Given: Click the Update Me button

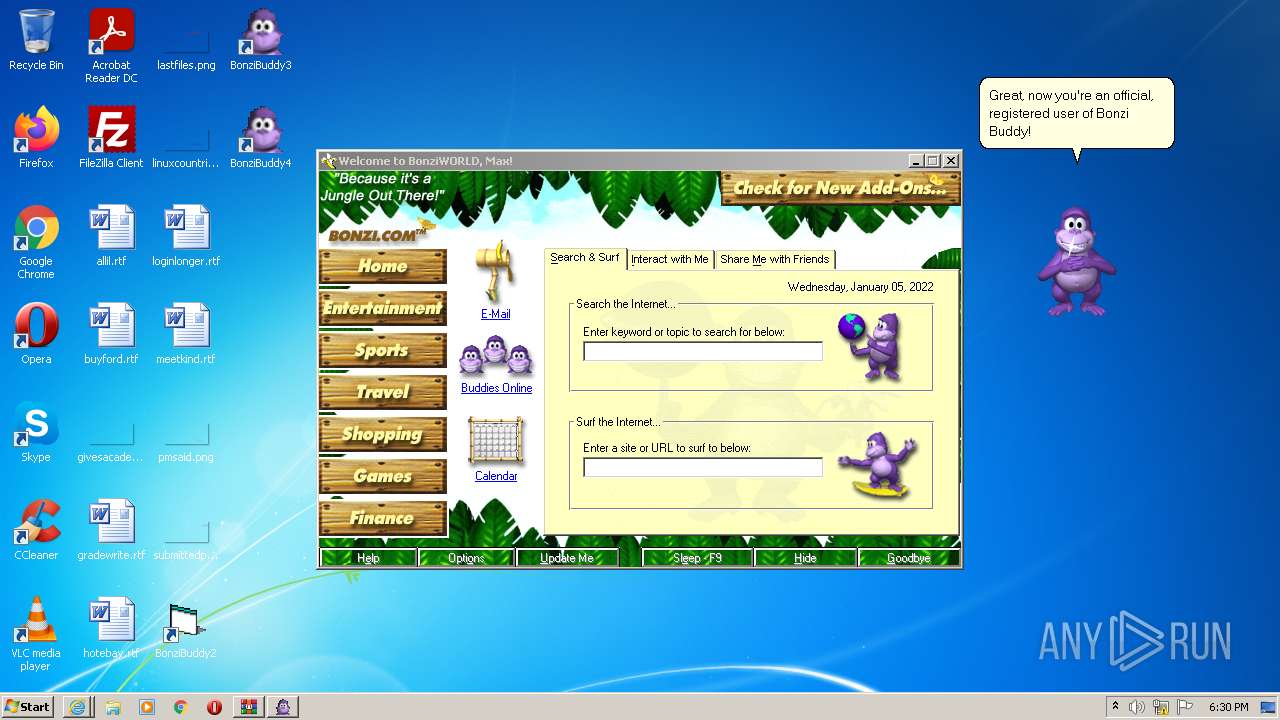Looking at the screenshot, I should [567, 558].
